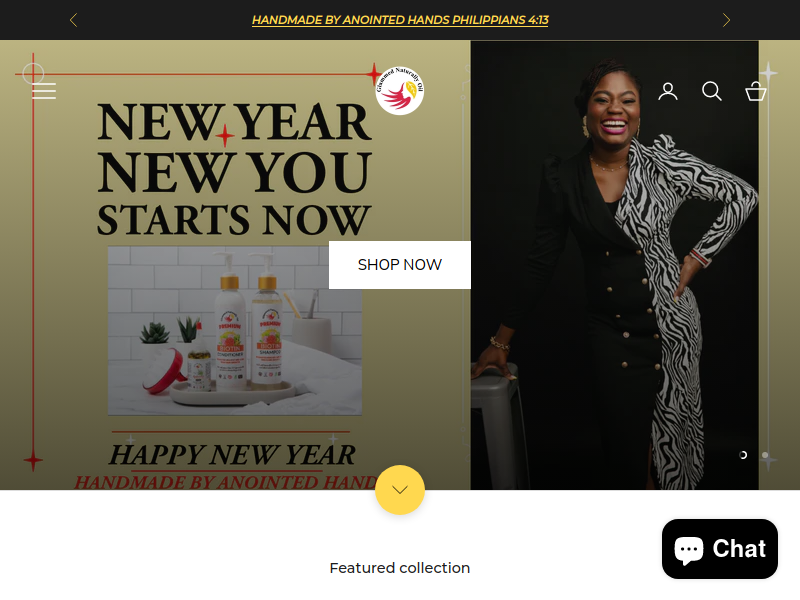Viewport: 800px width, 600px height.
Task: Click the Gisnmed Naturally Oil round logo
Action: [x=399, y=91]
